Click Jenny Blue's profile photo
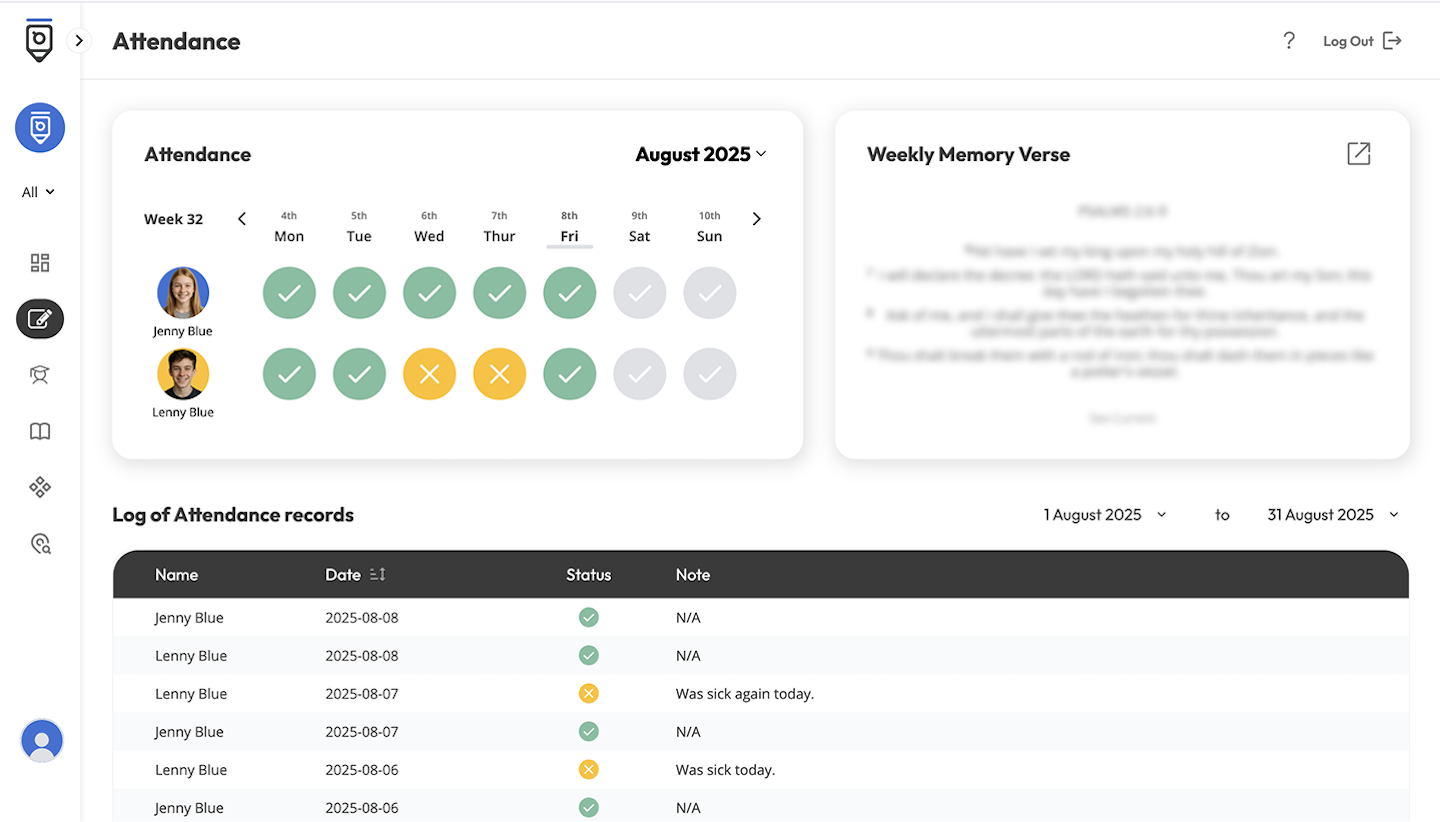 coord(183,293)
